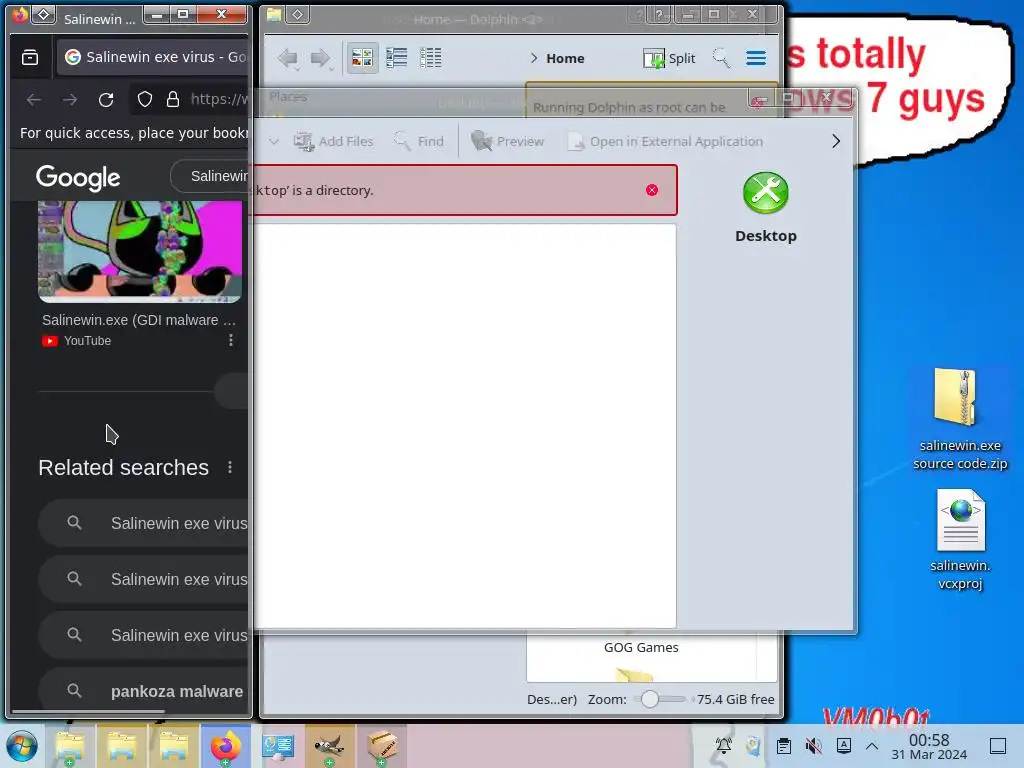Select third Salinewin exe virus related search

[x=145, y=635]
